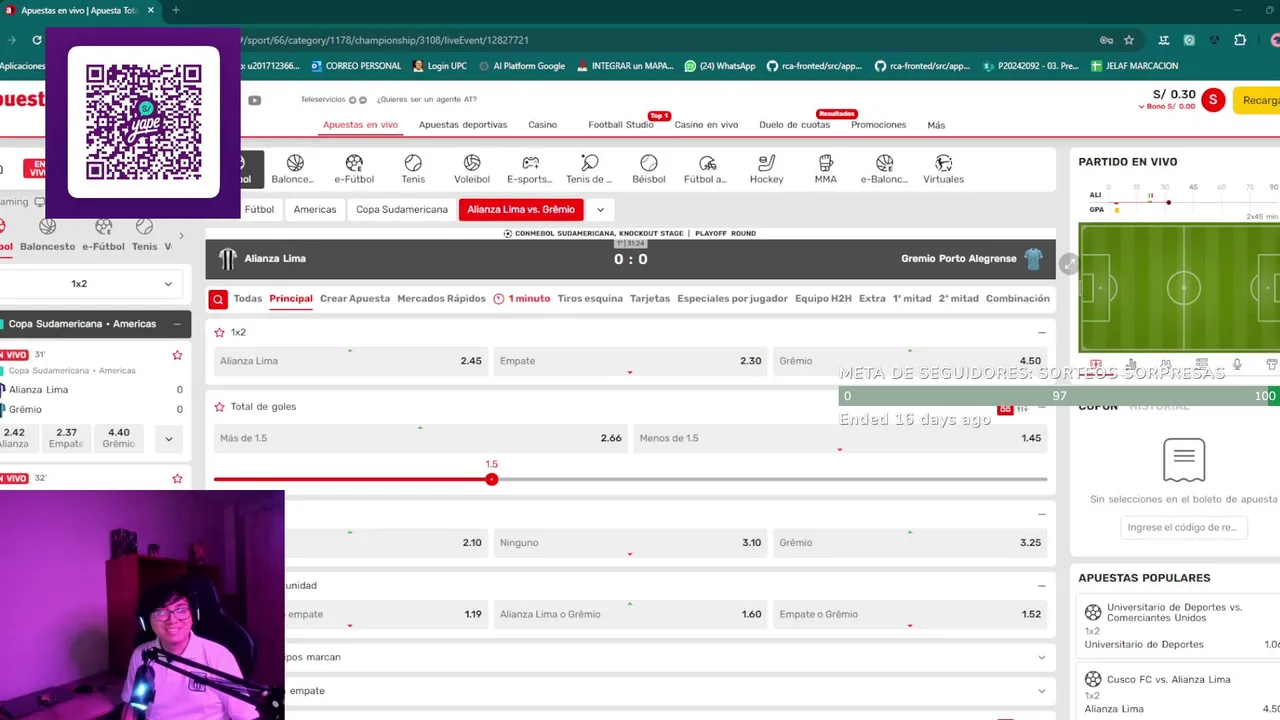Reload the page with browser refresh icon

pos(37,40)
